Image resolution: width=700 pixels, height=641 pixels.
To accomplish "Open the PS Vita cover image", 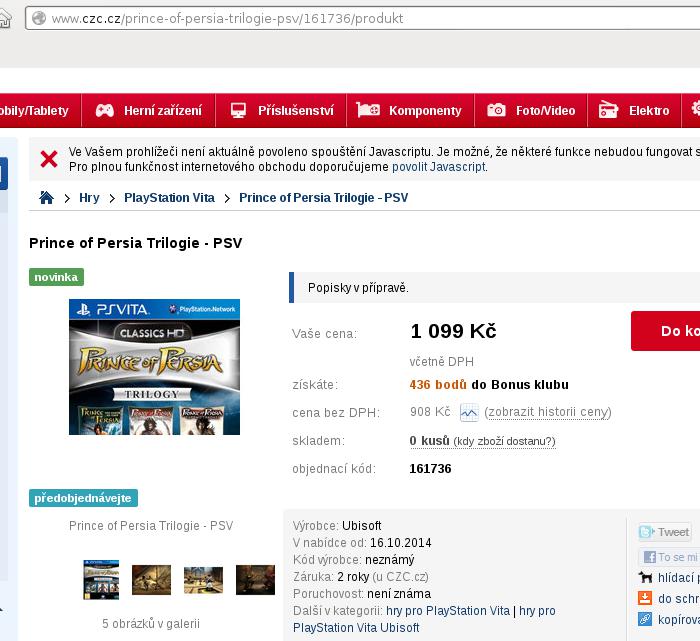I will [154, 367].
